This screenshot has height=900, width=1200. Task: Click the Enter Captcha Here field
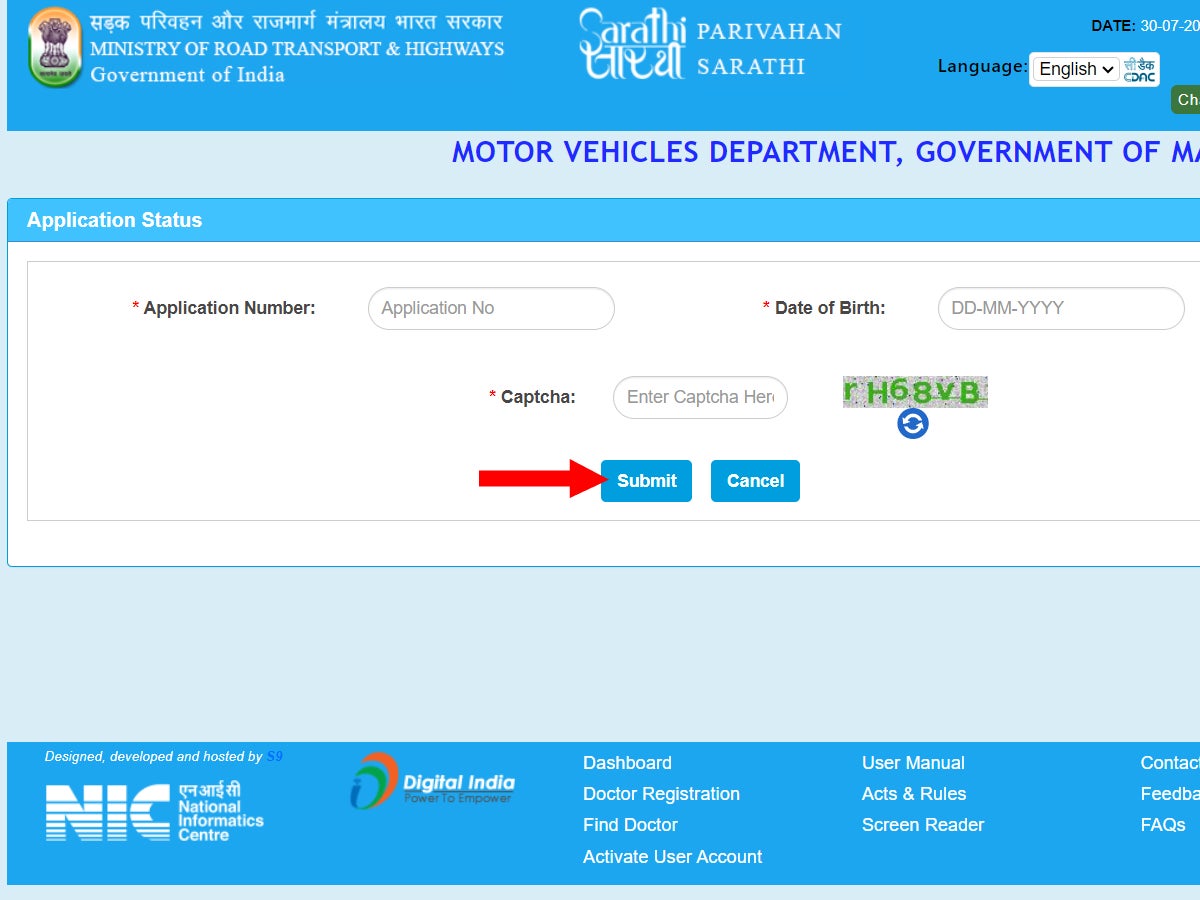click(x=700, y=397)
